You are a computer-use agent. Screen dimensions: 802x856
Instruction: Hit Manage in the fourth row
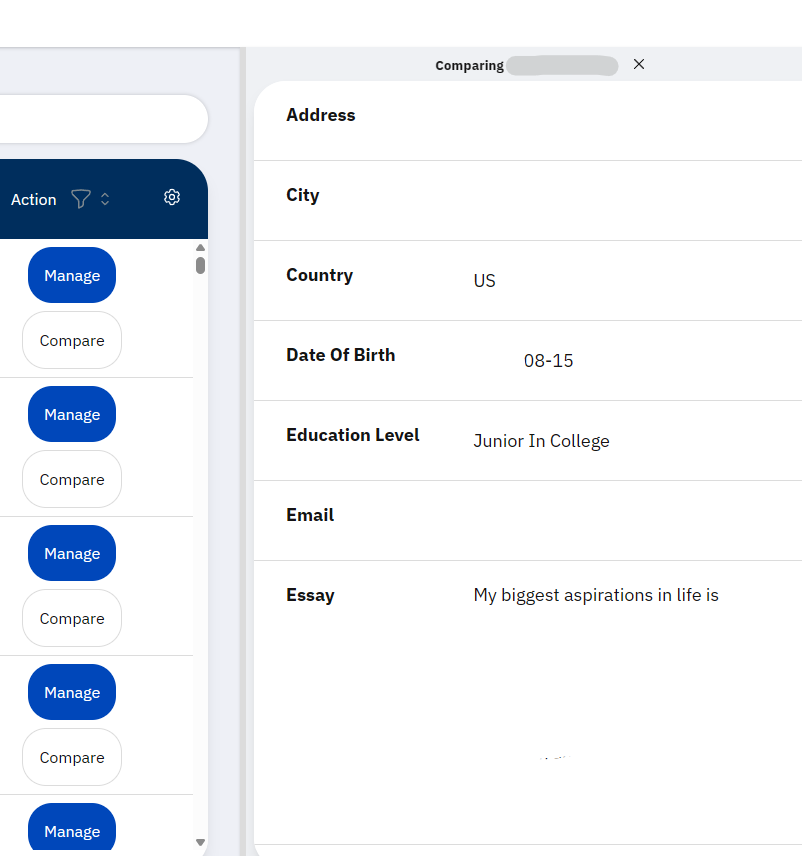click(x=72, y=693)
